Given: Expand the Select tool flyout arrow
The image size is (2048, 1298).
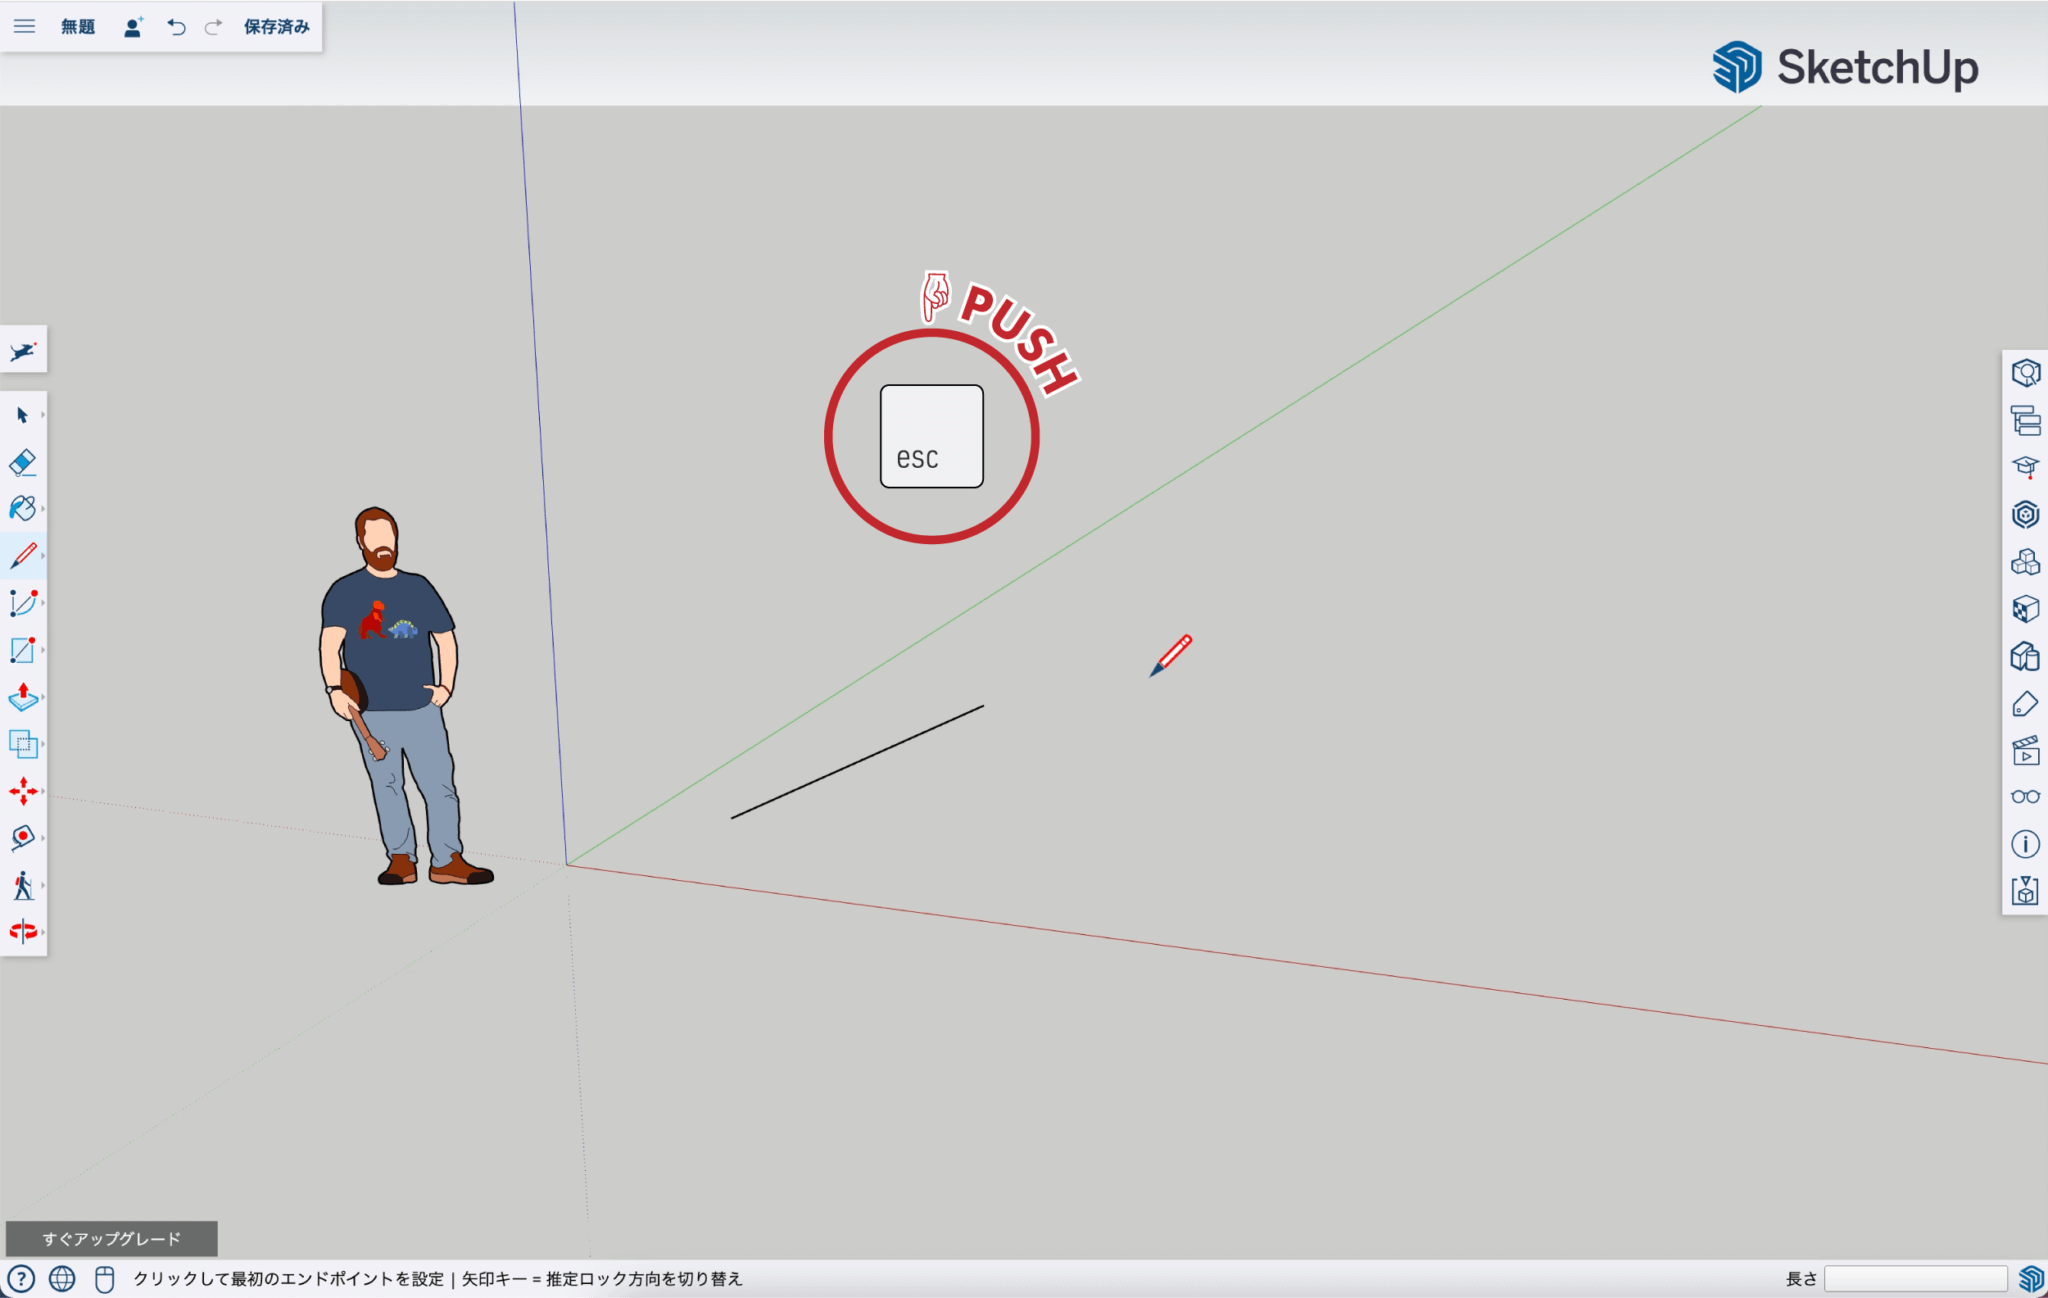Looking at the screenshot, I should pos(43,414).
